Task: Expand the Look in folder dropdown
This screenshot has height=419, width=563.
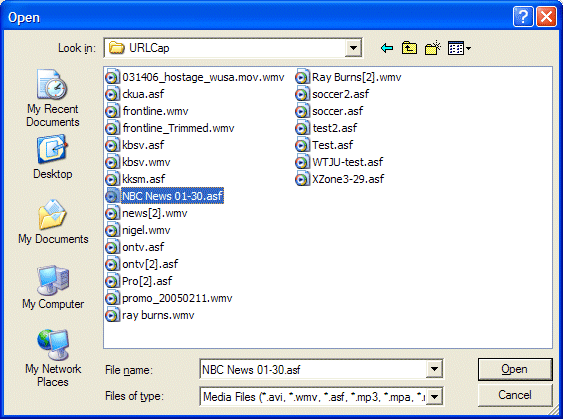Action: coord(353,48)
